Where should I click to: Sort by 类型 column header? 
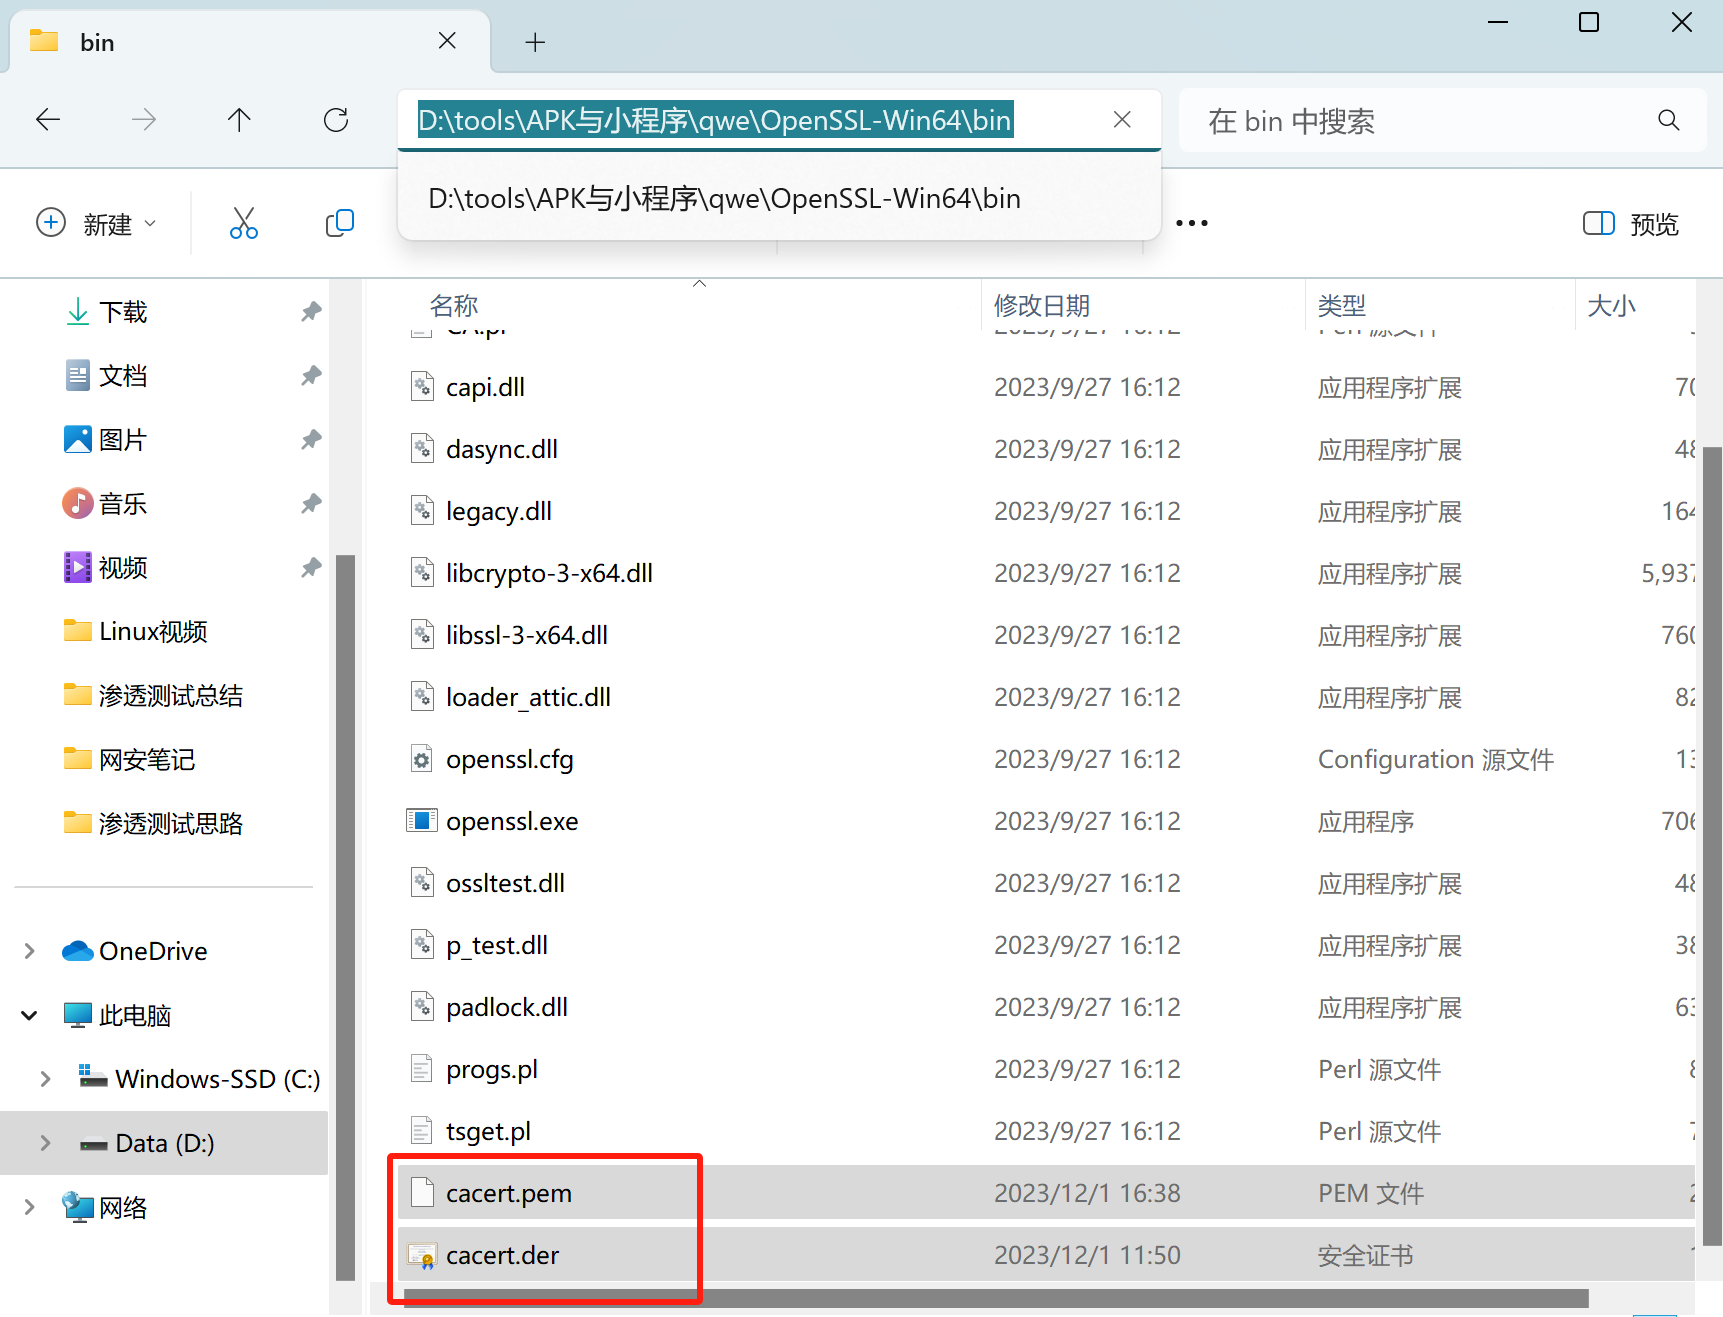1440,305
